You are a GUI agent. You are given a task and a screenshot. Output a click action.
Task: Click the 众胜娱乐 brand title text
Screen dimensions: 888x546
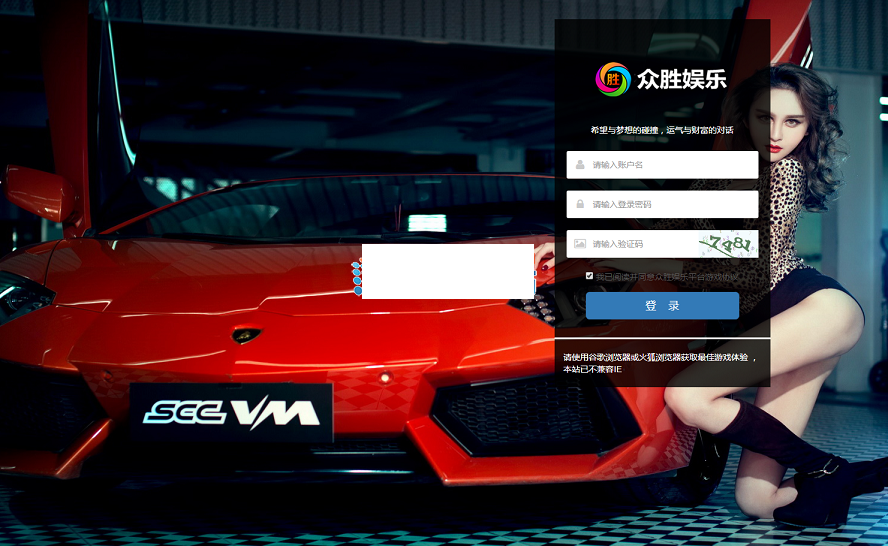(681, 80)
